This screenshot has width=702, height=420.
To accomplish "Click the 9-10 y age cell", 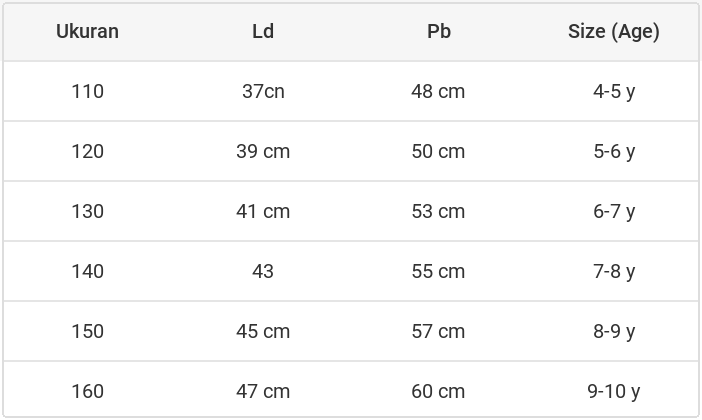I will point(613,391).
